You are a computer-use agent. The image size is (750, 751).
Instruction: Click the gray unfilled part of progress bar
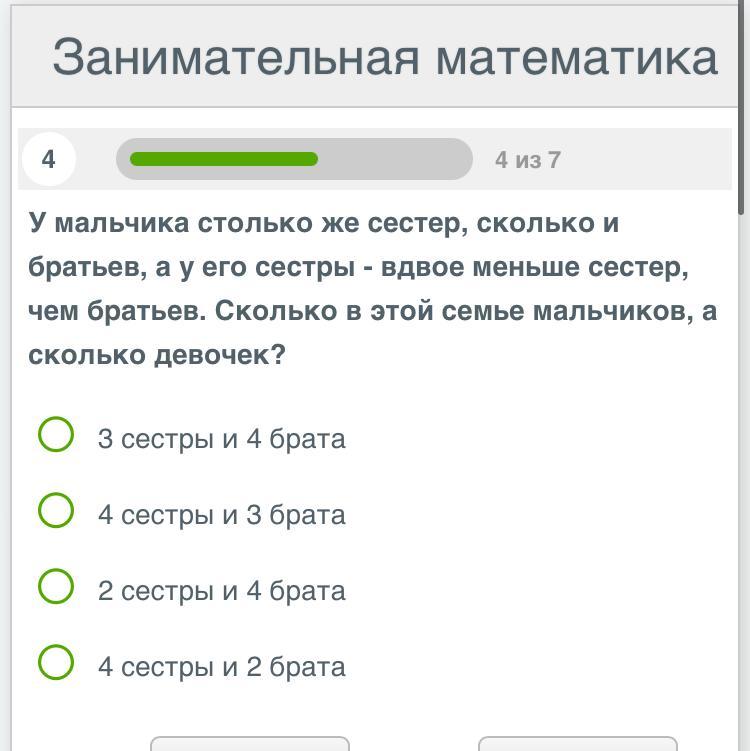tap(395, 159)
